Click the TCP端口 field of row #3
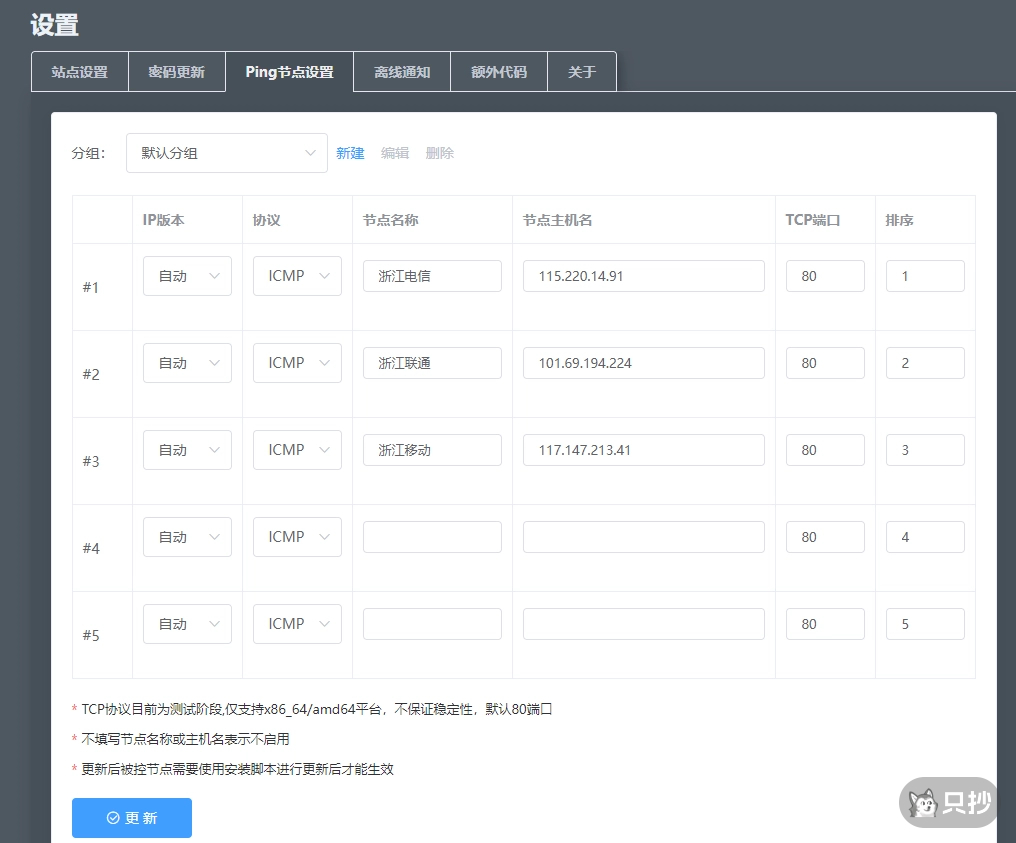The image size is (1016, 843). [x=825, y=450]
